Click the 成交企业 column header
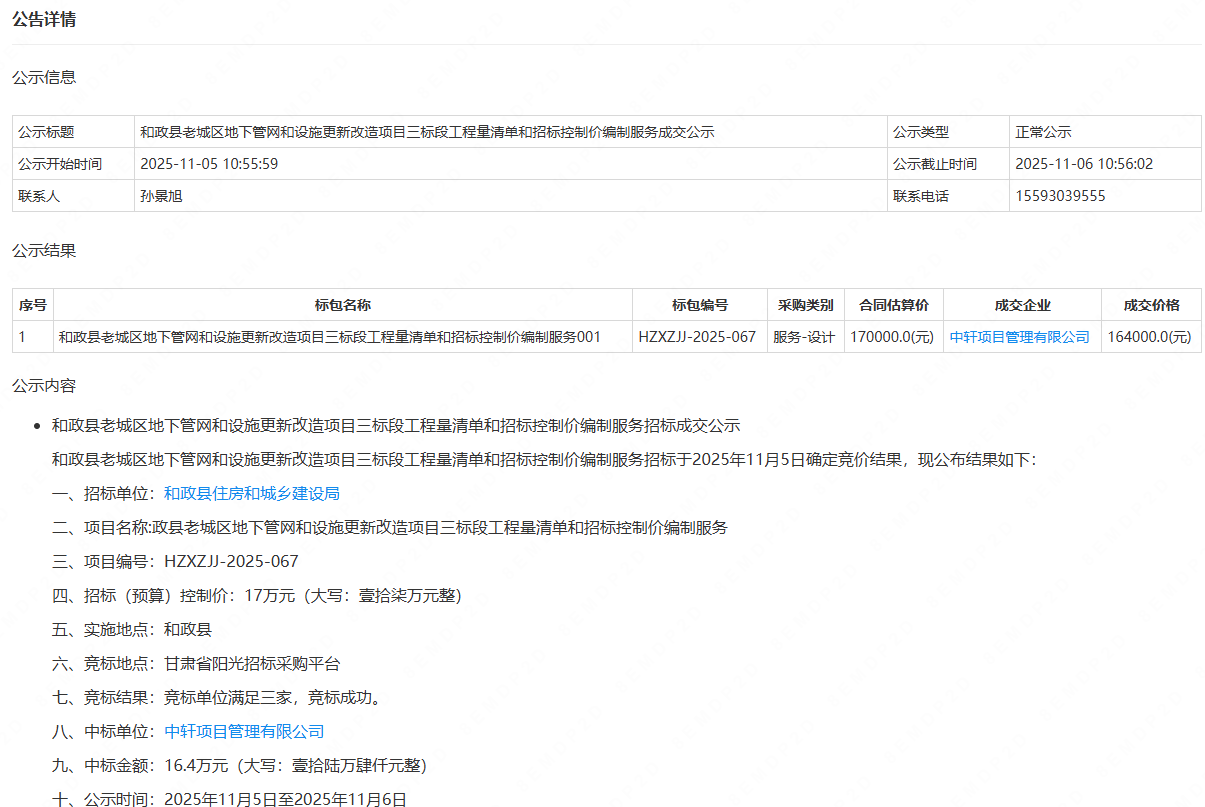 coord(1022,305)
